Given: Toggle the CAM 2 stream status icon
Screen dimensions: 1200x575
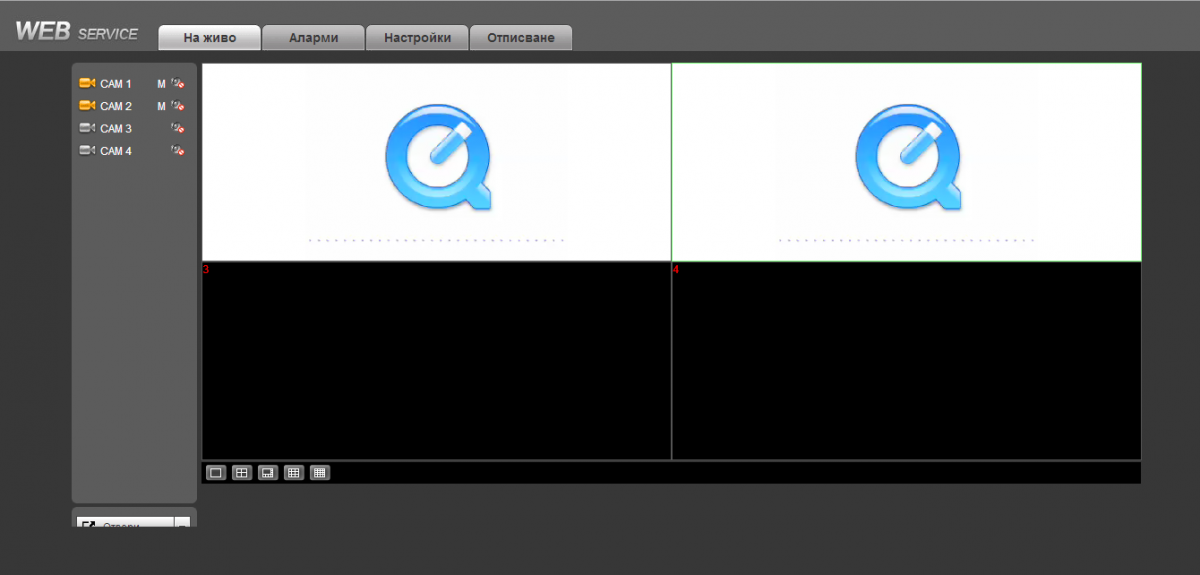Looking at the screenshot, I should 177,106.
